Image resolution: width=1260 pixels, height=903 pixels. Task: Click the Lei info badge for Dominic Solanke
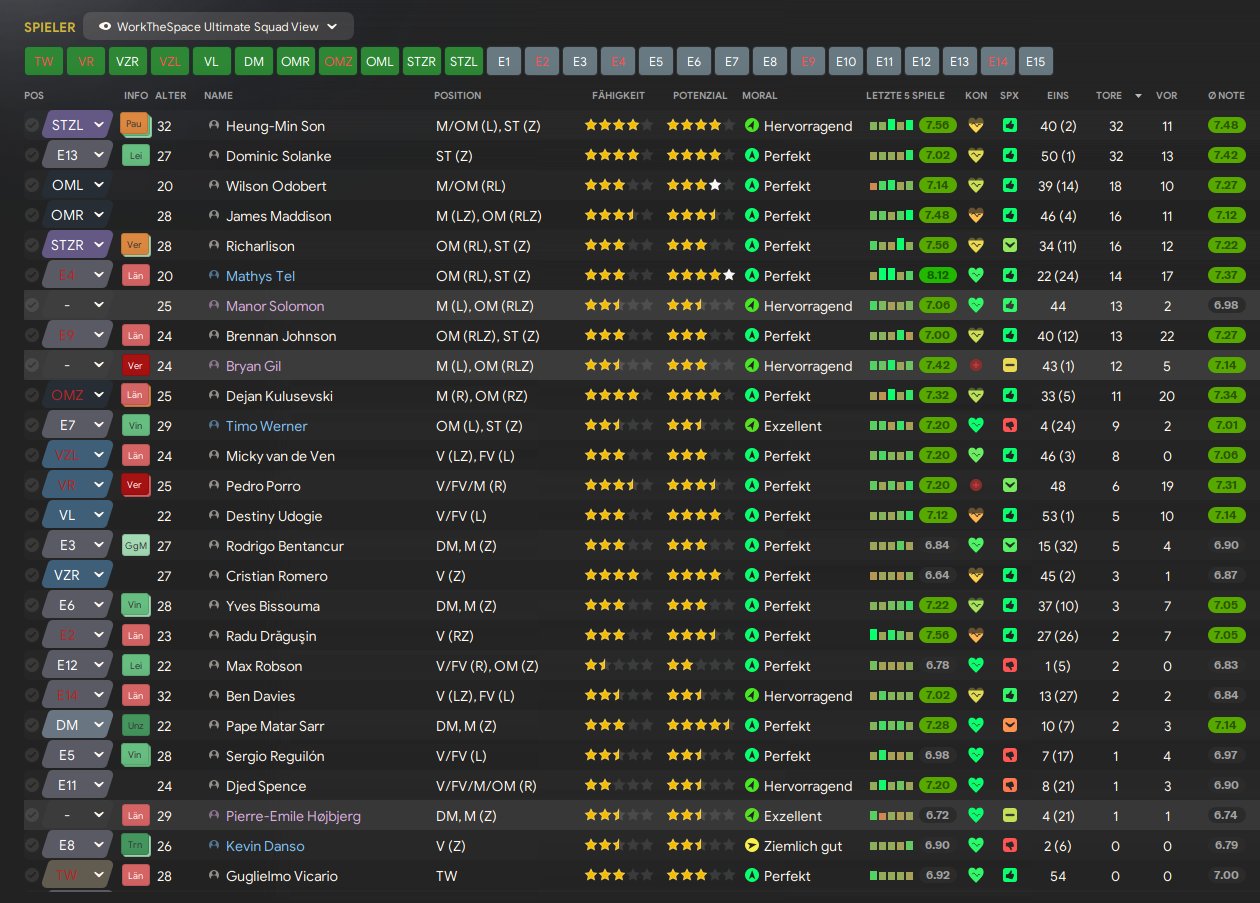(x=134, y=155)
